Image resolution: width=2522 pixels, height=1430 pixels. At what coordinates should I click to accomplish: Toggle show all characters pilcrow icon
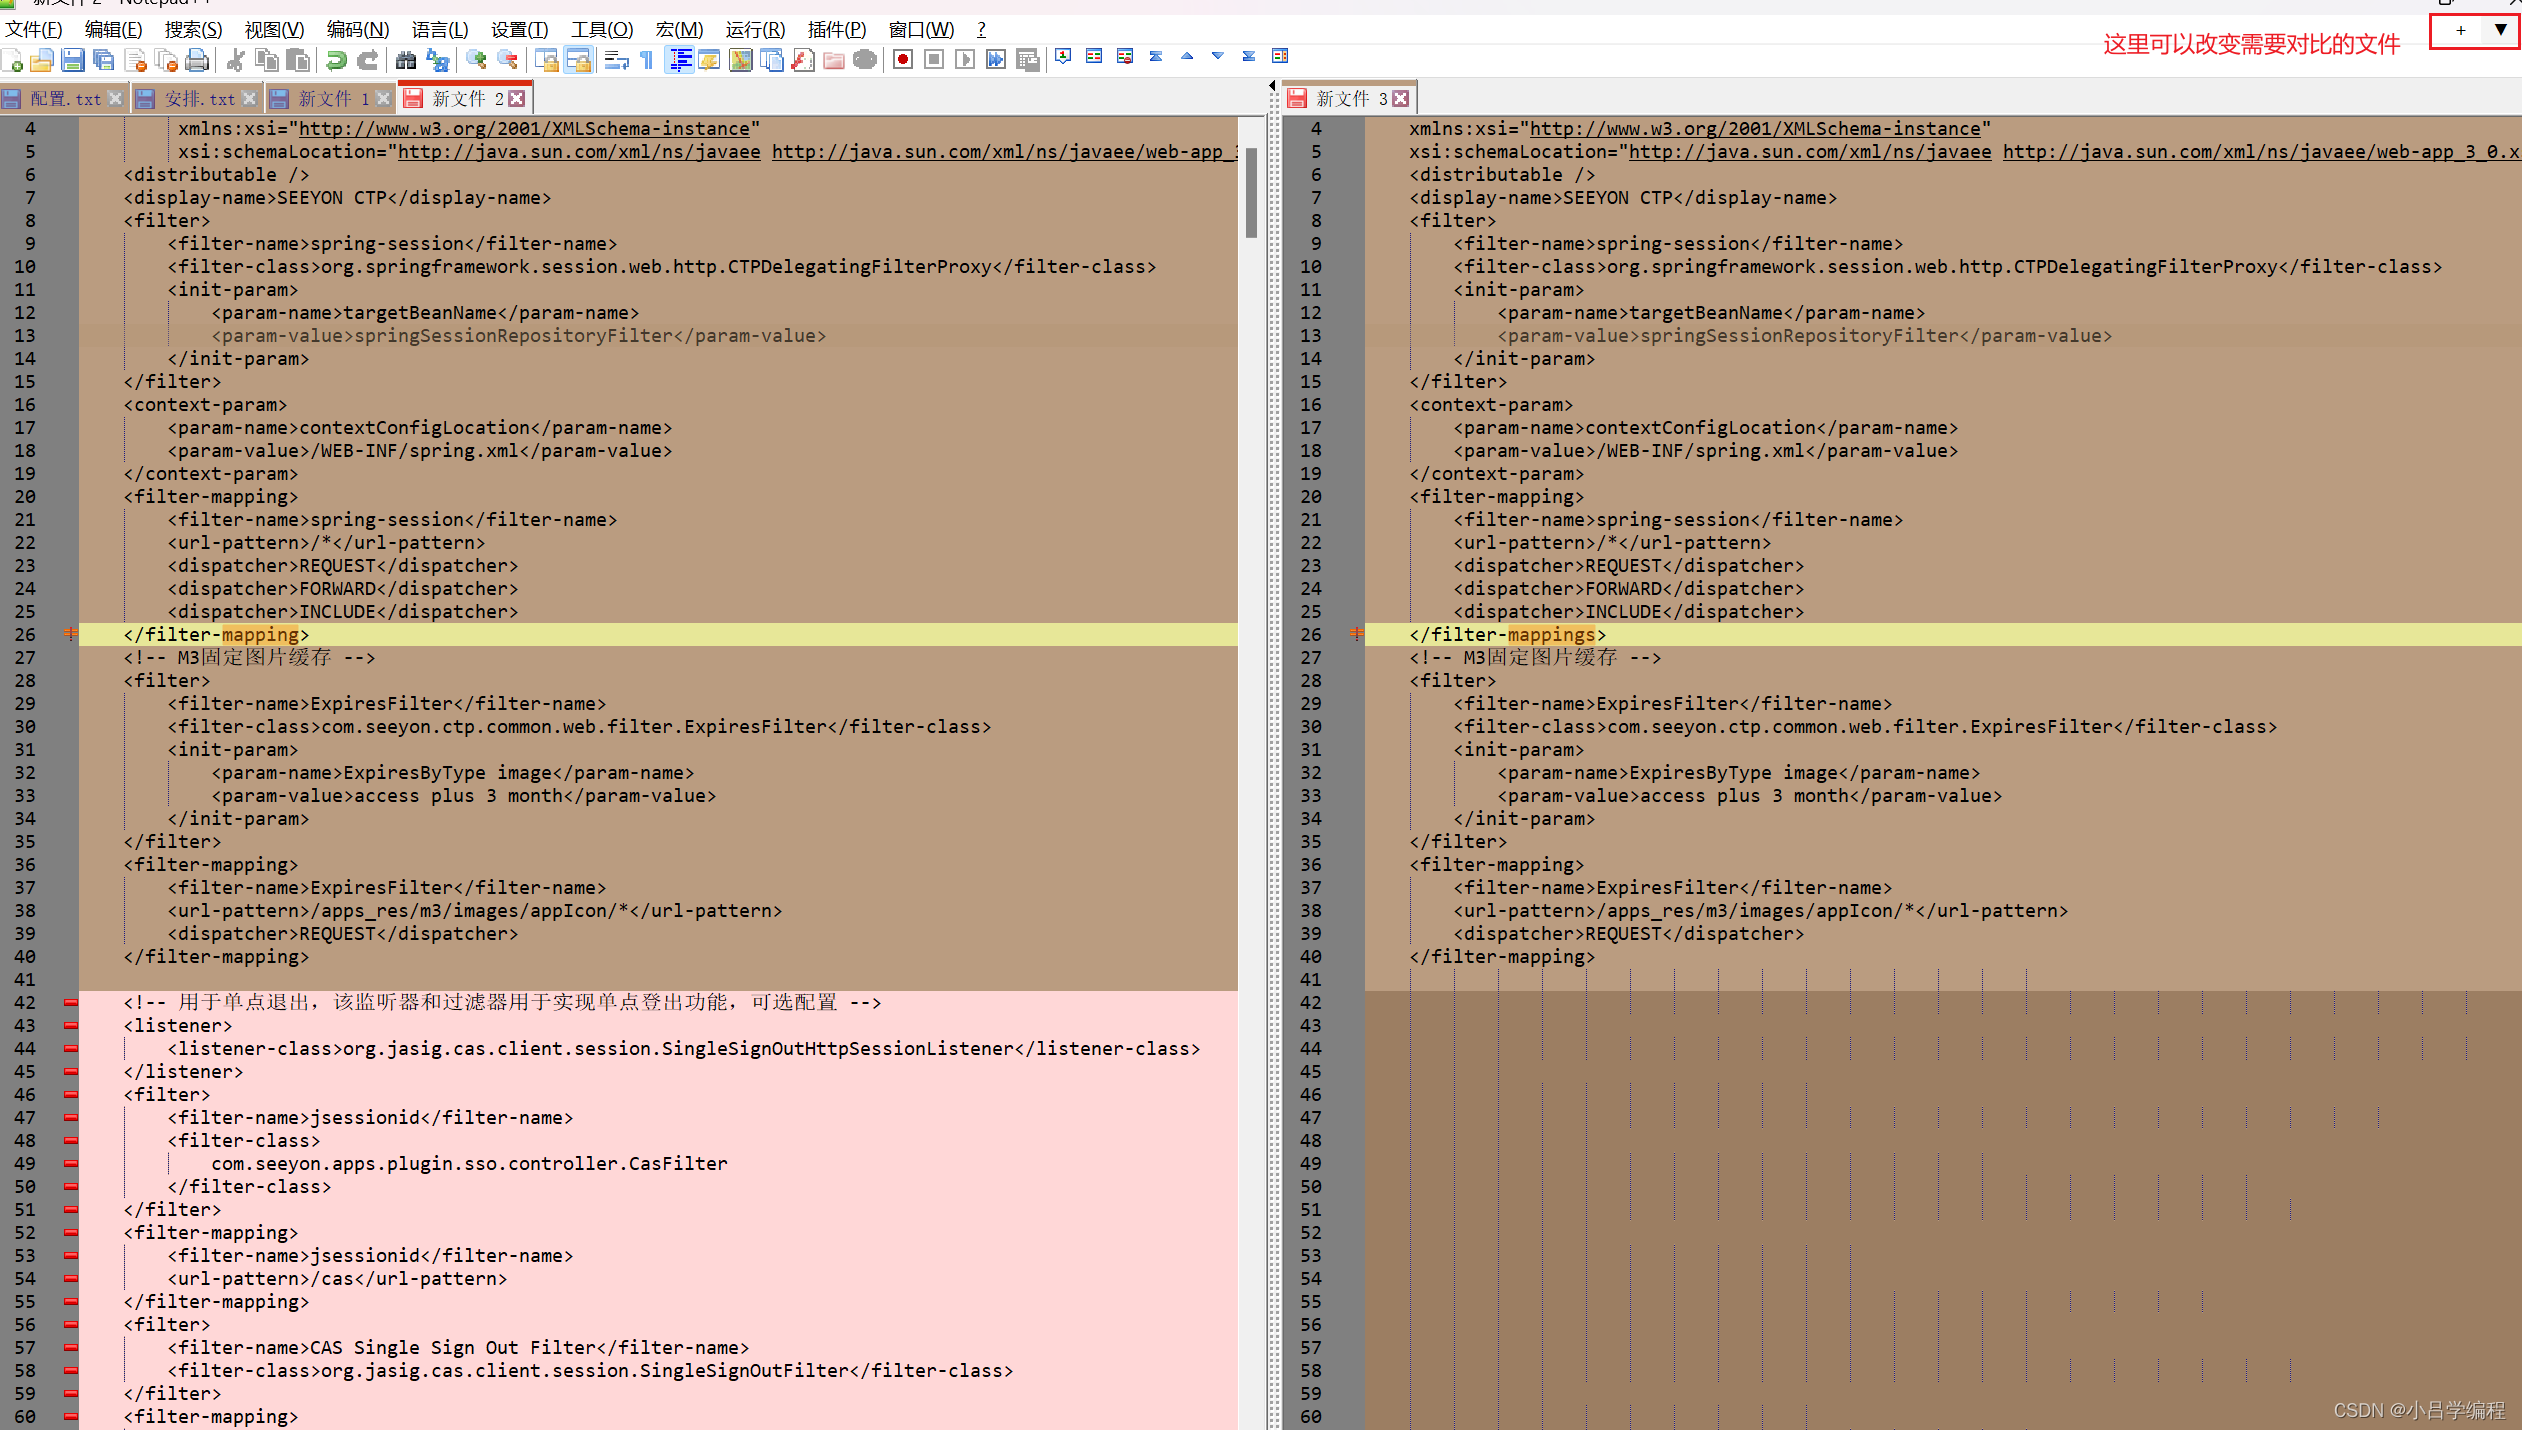coord(647,60)
